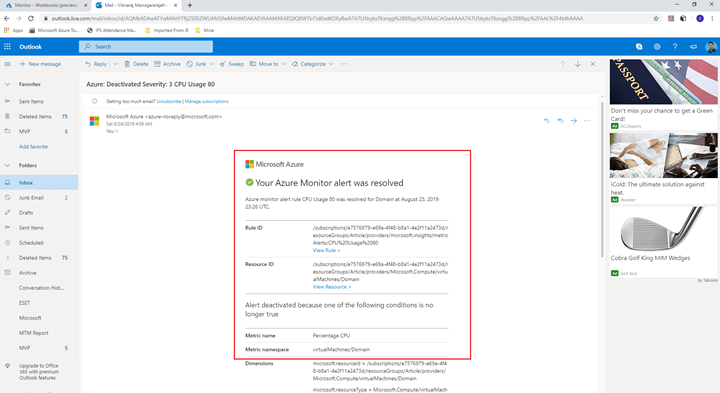720x393 pixels.
Task: Open the Outlook app launcher grid
Action: click(7, 46)
